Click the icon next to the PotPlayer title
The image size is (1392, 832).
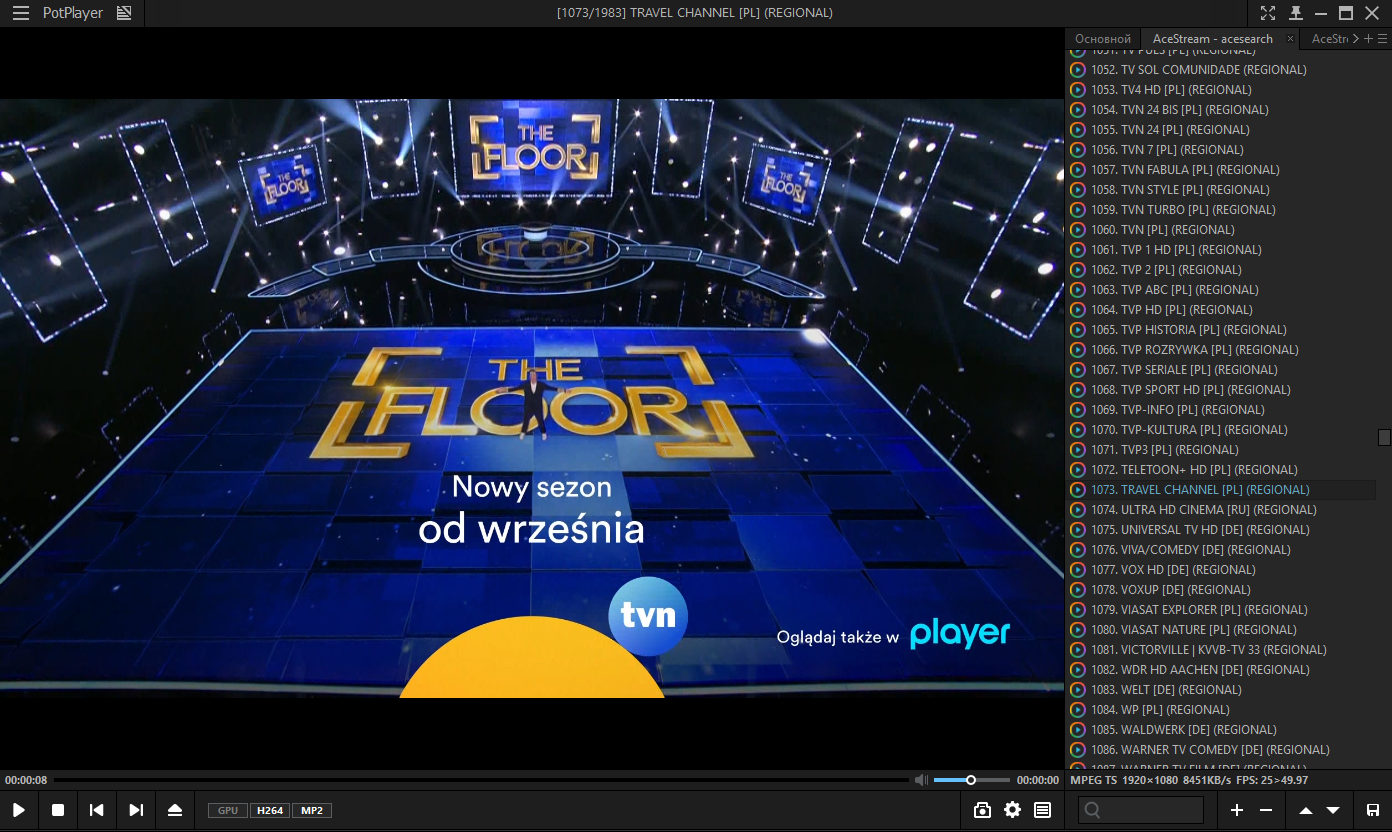click(124, 13)
